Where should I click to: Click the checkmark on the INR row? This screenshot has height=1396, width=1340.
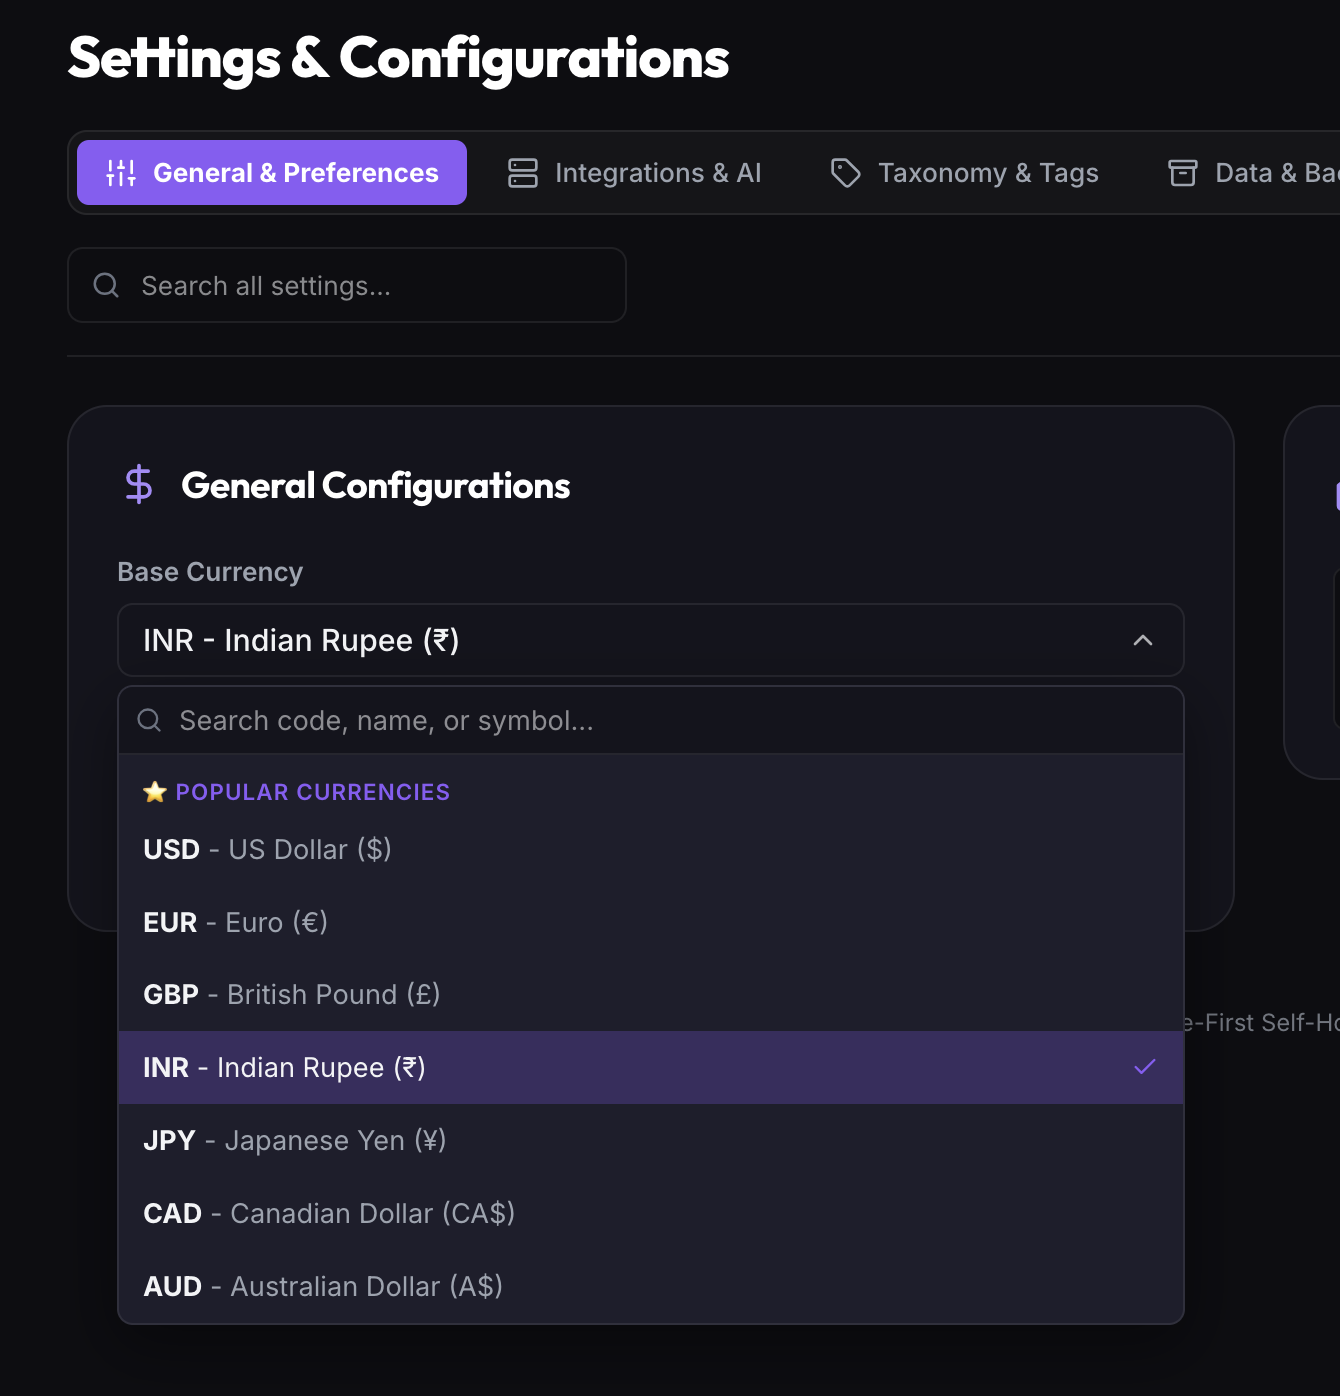pyautogui.click(x=1145, y=1067)
